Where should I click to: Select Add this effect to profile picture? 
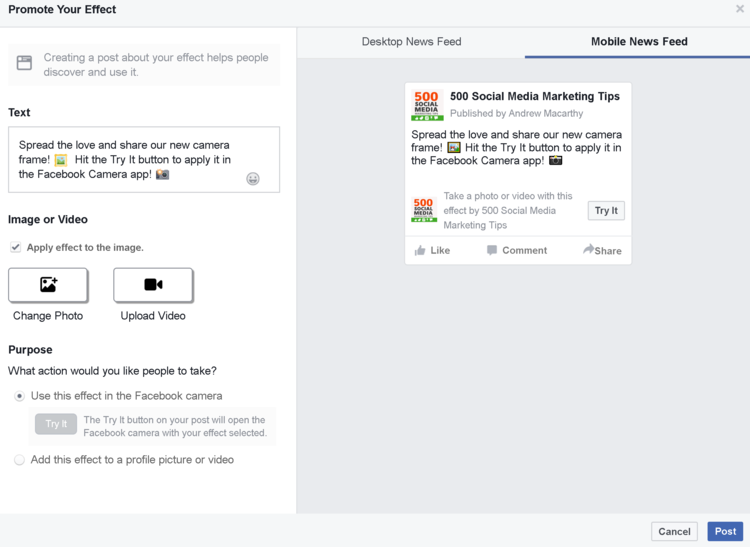click(x=19, y=460)
